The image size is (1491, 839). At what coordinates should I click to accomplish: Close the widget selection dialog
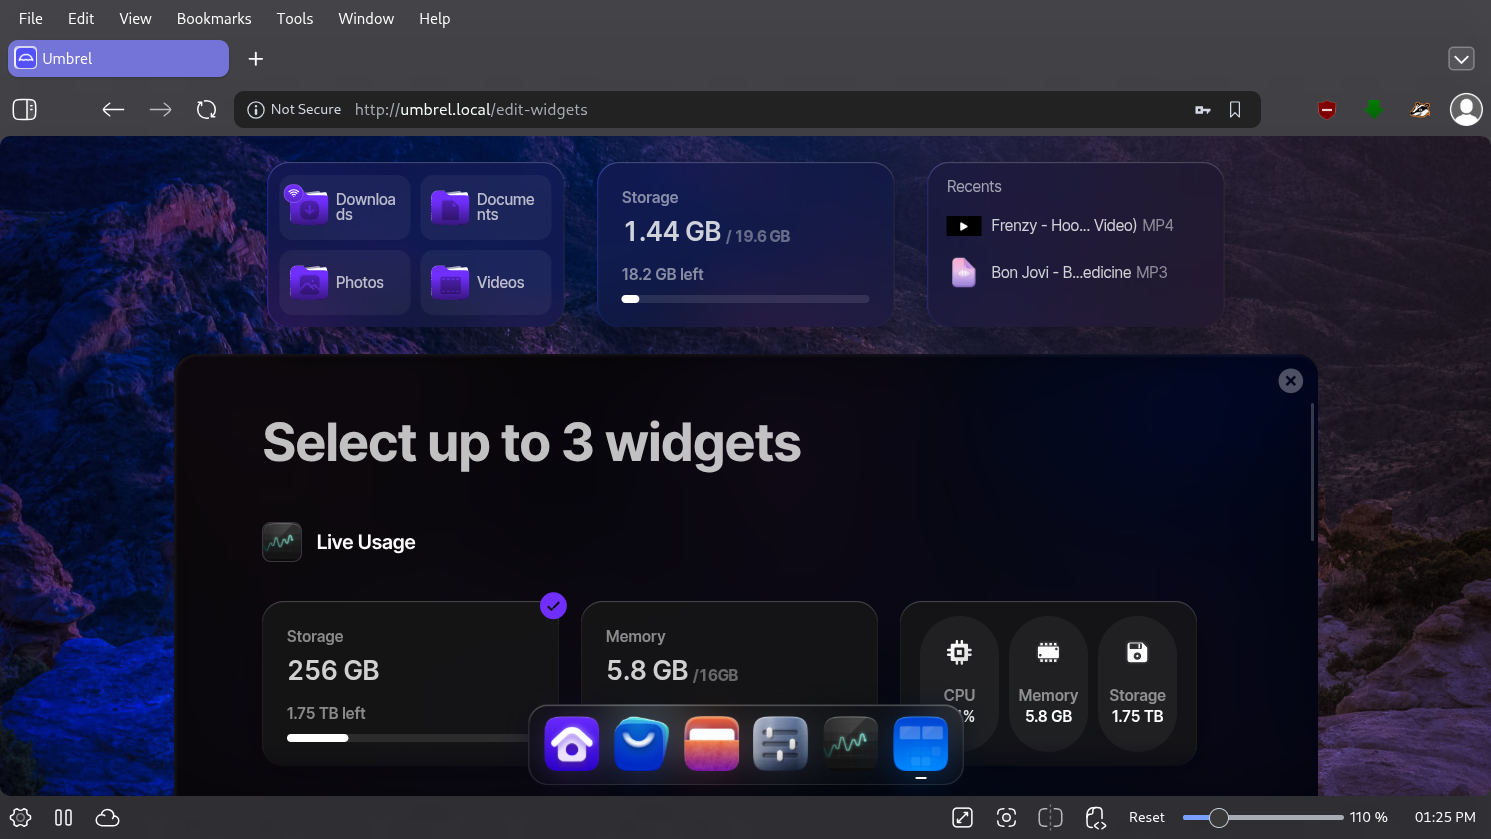click(x=1291, y=381)
